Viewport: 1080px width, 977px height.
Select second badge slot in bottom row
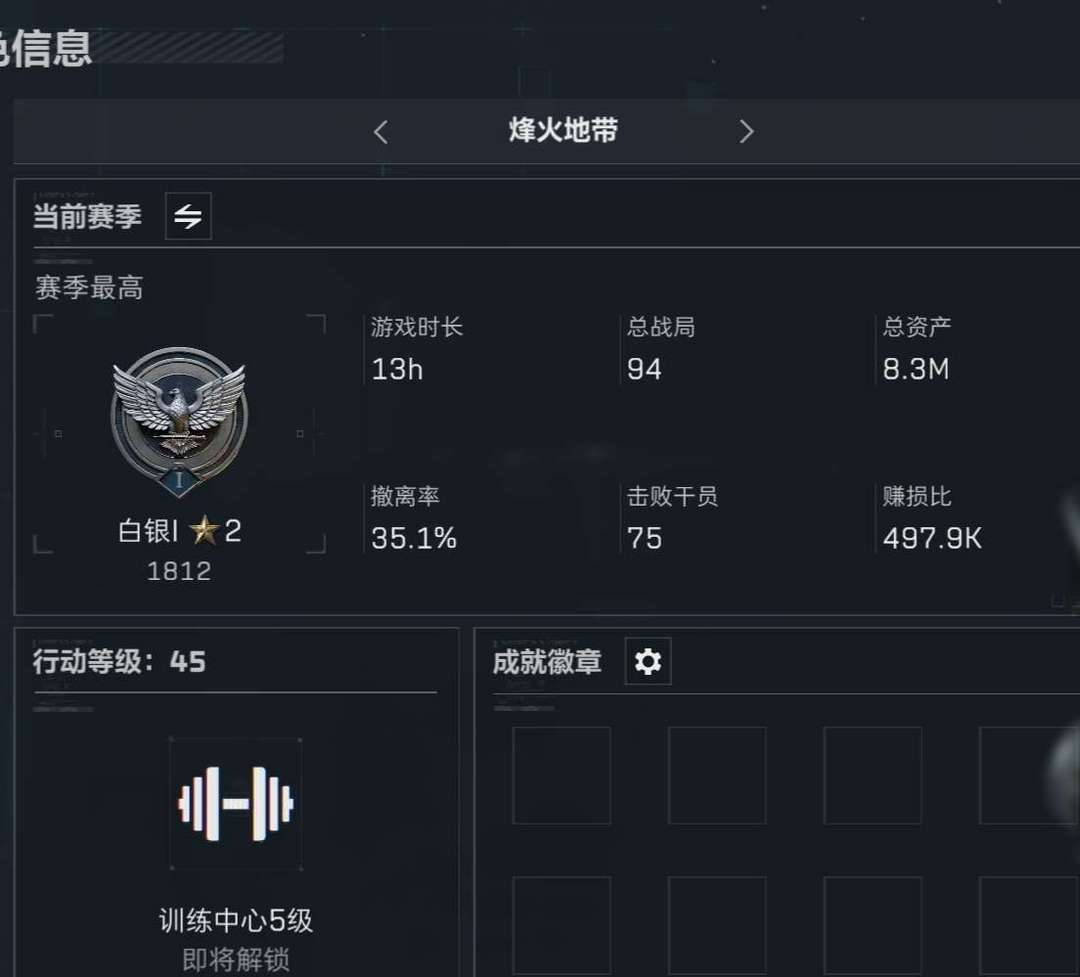(717, 923)
